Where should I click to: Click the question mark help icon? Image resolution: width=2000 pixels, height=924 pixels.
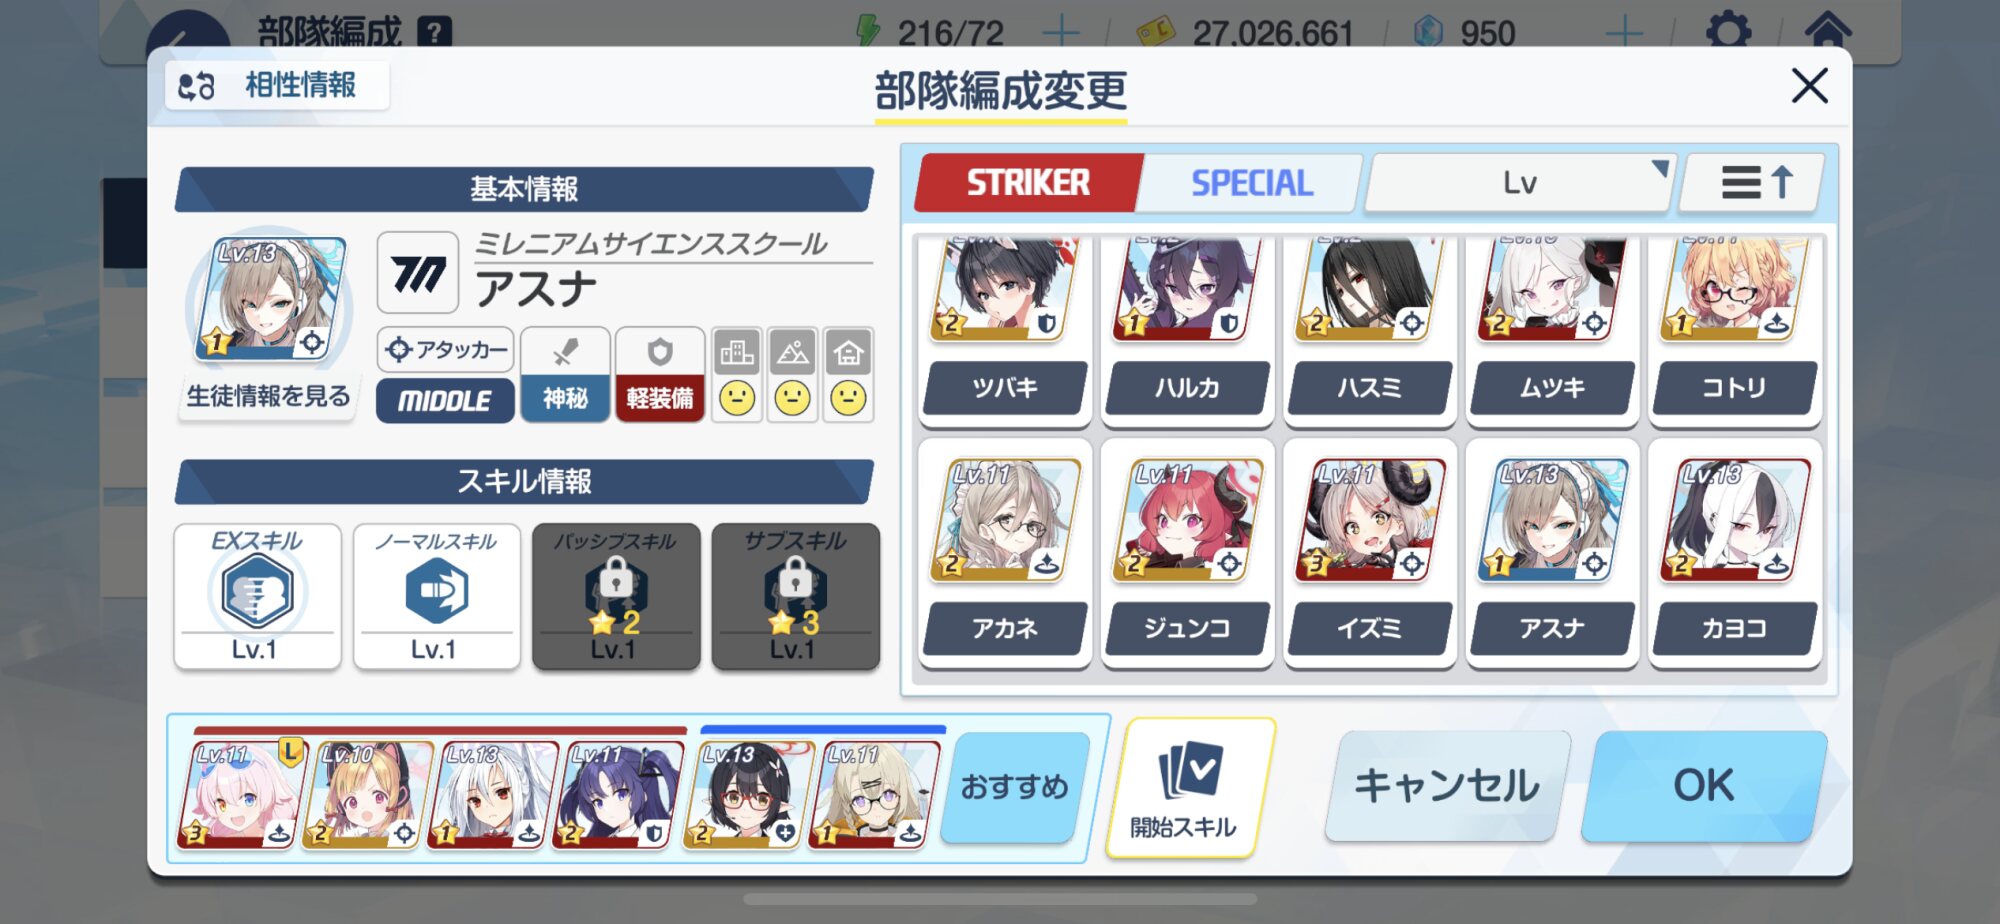pos(434,33)
